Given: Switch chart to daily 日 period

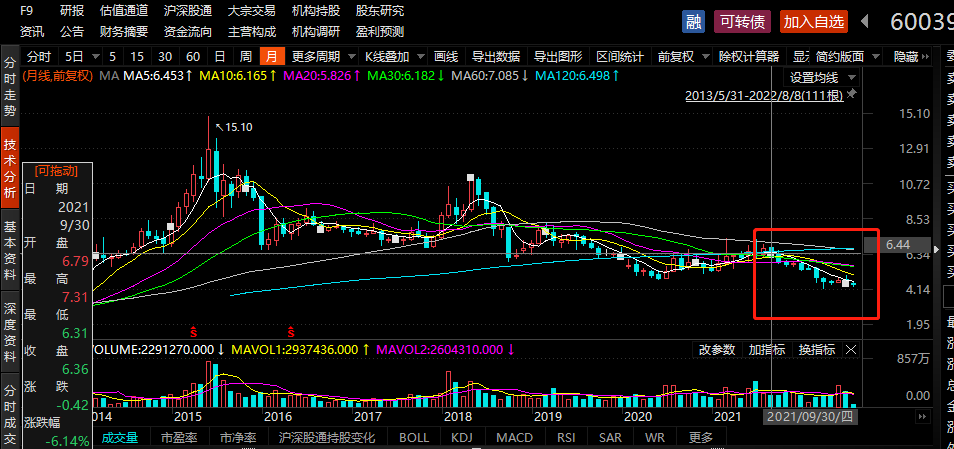Looking at the screenshot, I should (219, 56).
